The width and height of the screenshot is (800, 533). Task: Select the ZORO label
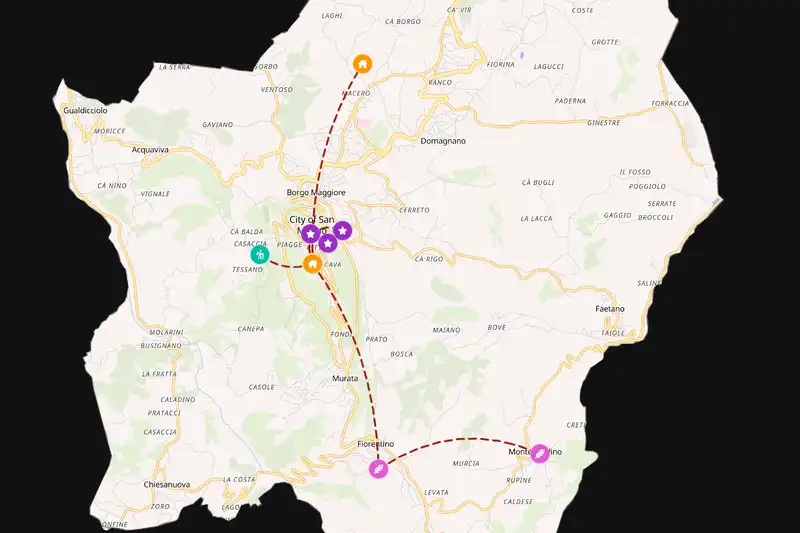[x=160, y=506]
